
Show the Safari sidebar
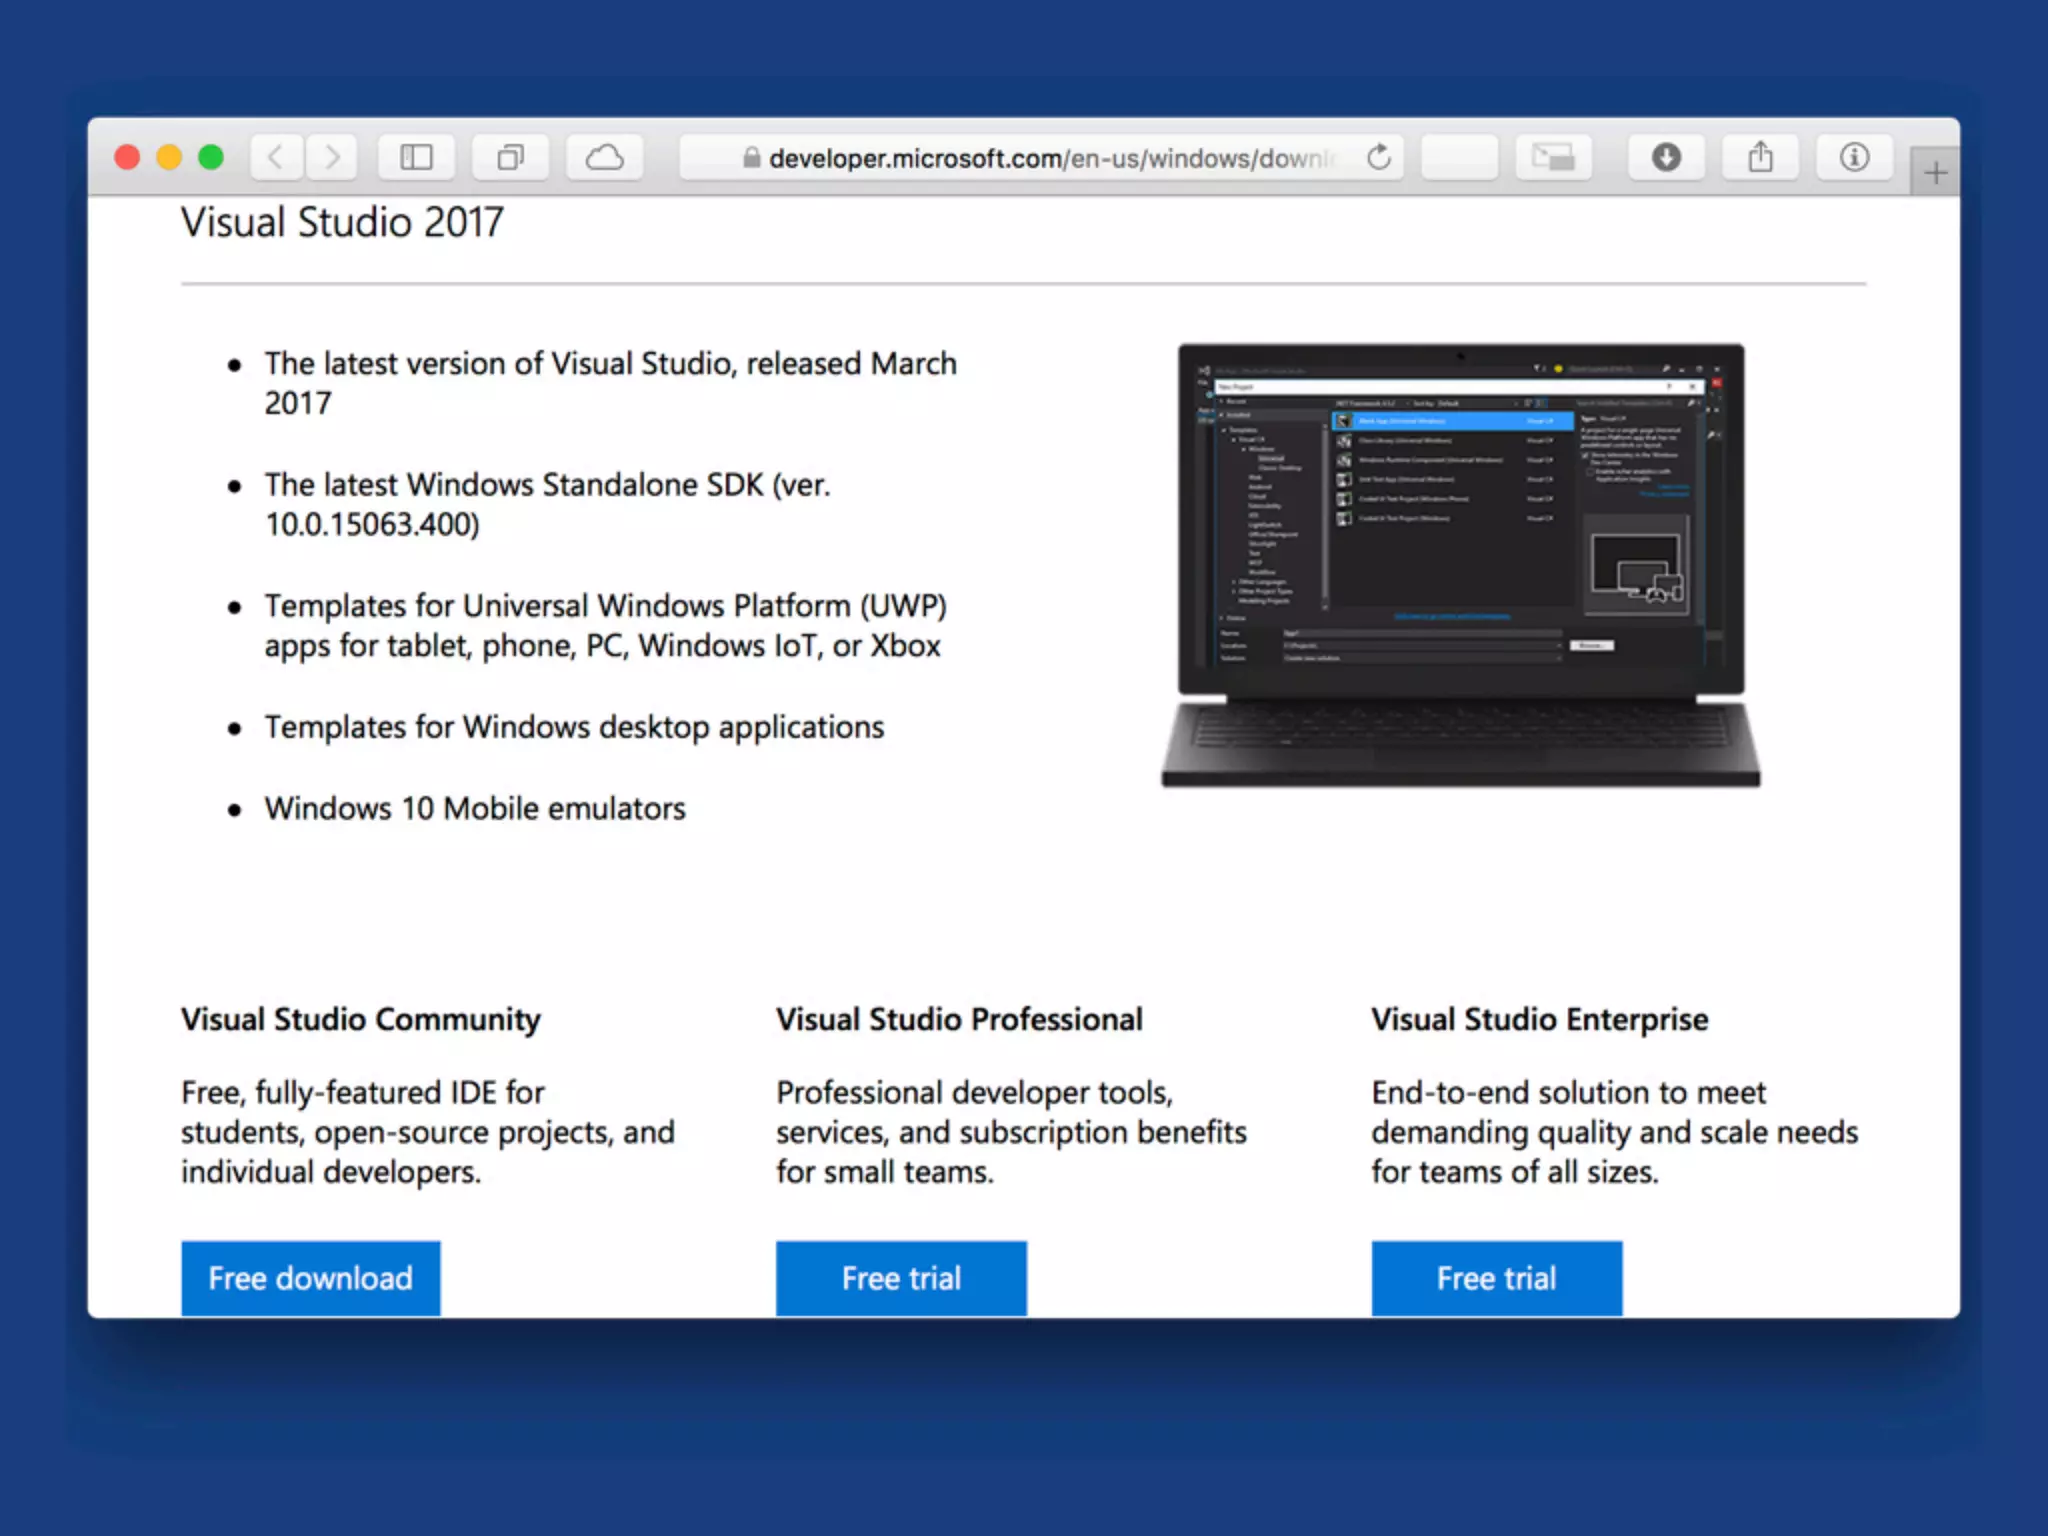click(x=416, y=157)
